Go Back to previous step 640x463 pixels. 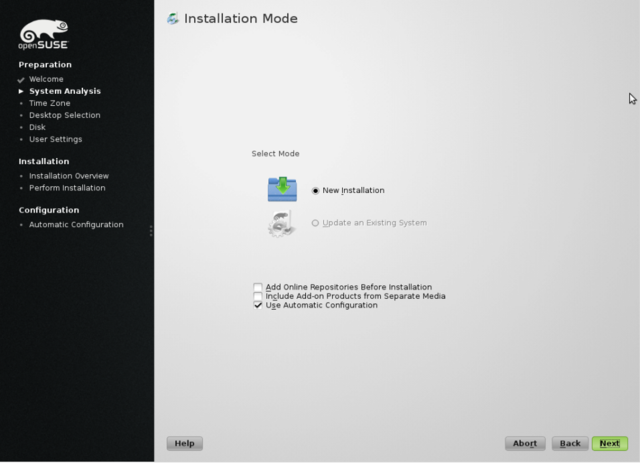pyautogui.click(x=570, y=443)
